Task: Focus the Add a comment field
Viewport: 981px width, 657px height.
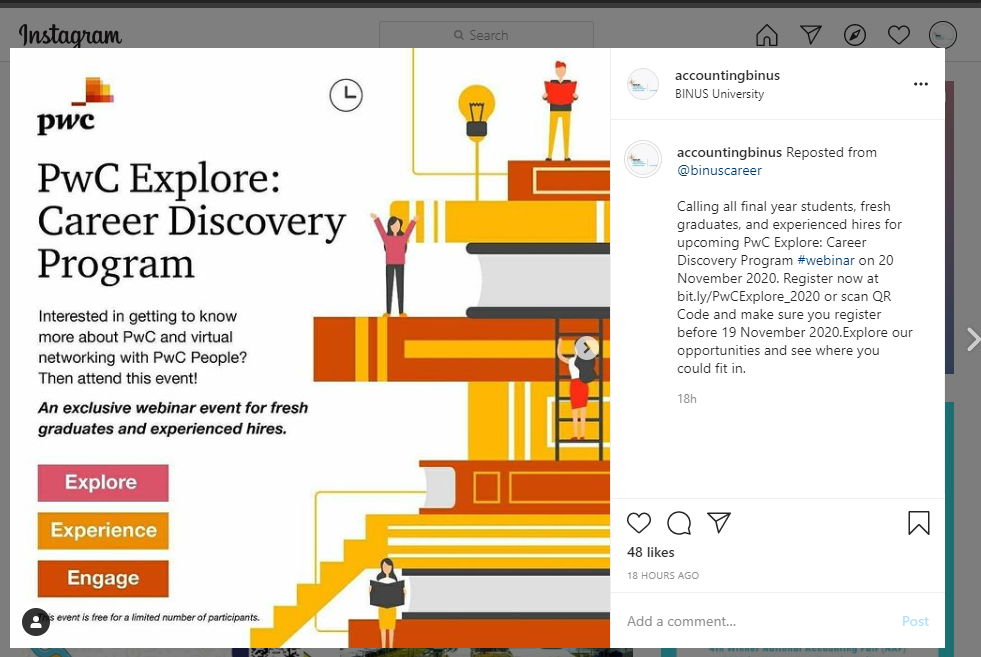Action: pyautogui.click(x=760, y=621)
